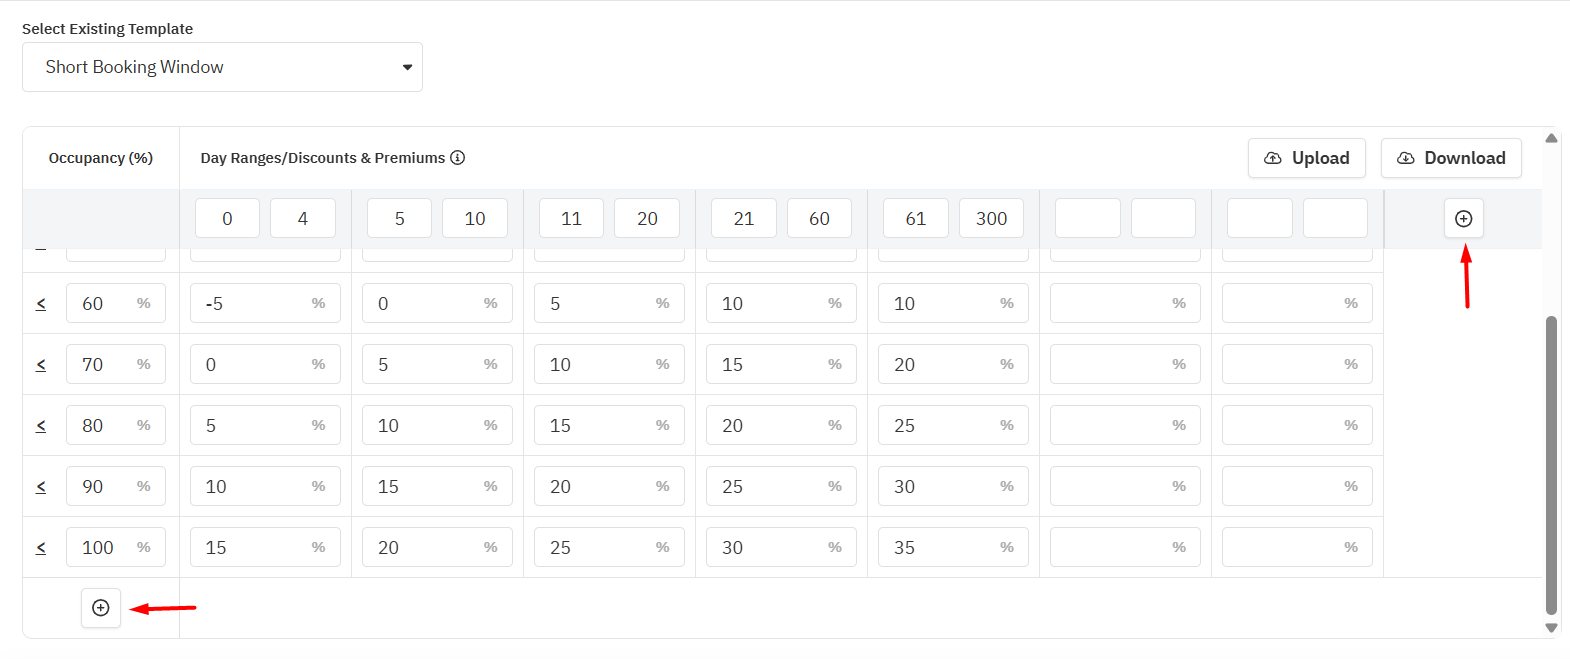Select the day range field containing 300
Screen dimensions: 1570x659
991,219
